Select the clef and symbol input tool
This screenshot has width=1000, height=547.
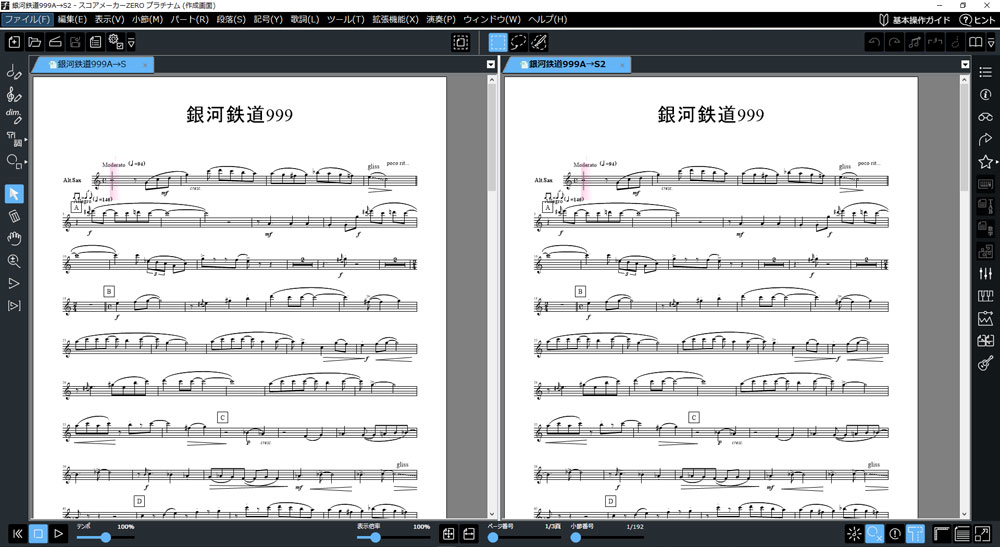point(14,94)
